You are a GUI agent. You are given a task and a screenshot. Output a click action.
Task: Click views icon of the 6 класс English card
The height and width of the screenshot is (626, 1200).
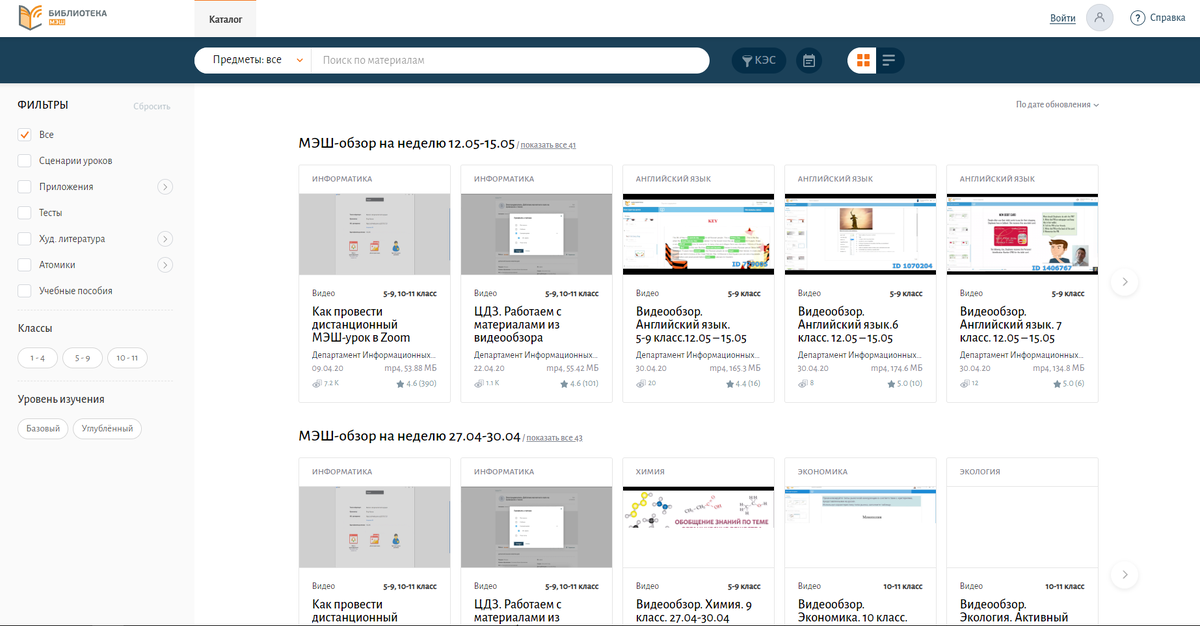click(x=803, y=383)
